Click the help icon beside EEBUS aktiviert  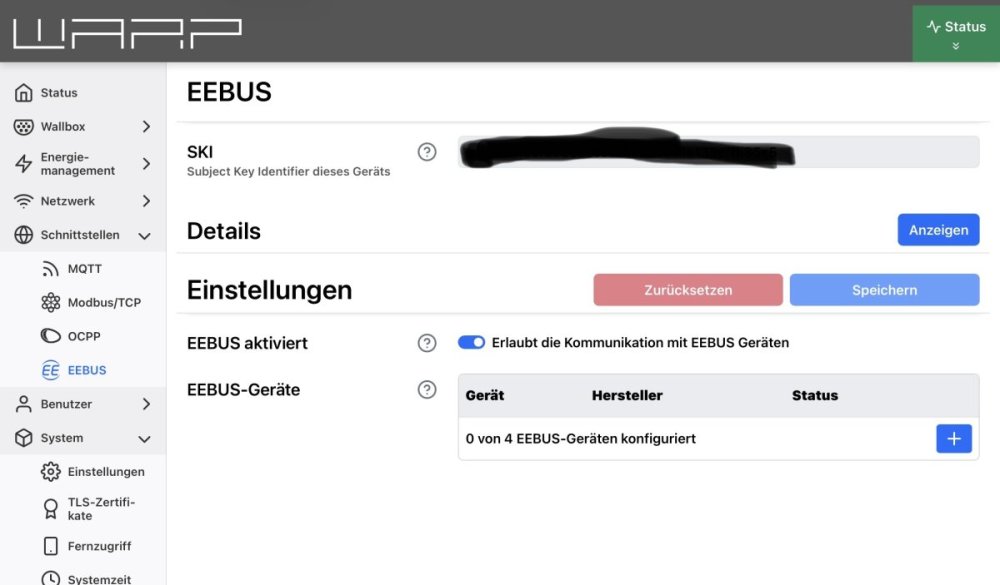(x=427, y=343)
